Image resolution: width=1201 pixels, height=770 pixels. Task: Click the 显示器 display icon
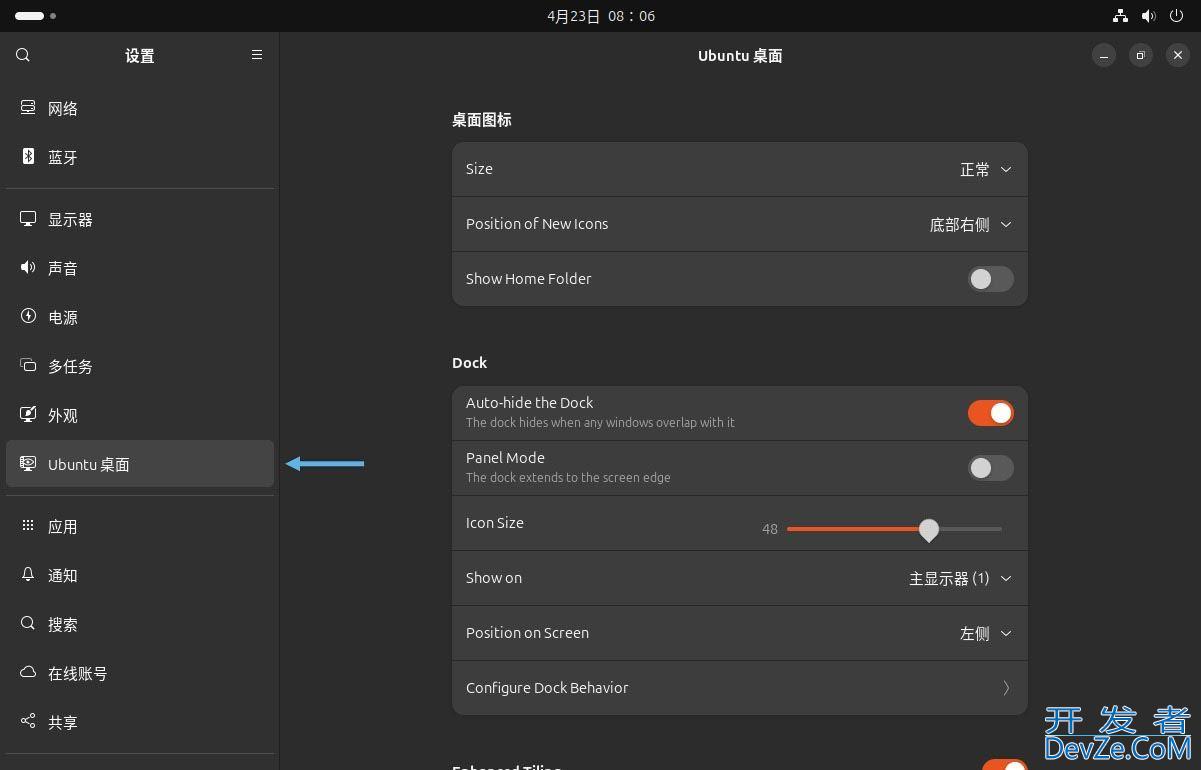coord(28,219)
